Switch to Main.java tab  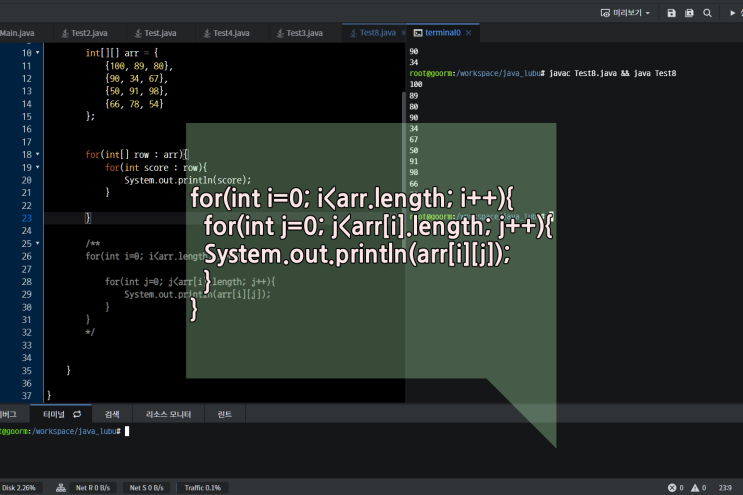pyautogui.click(x=17, y=33)
